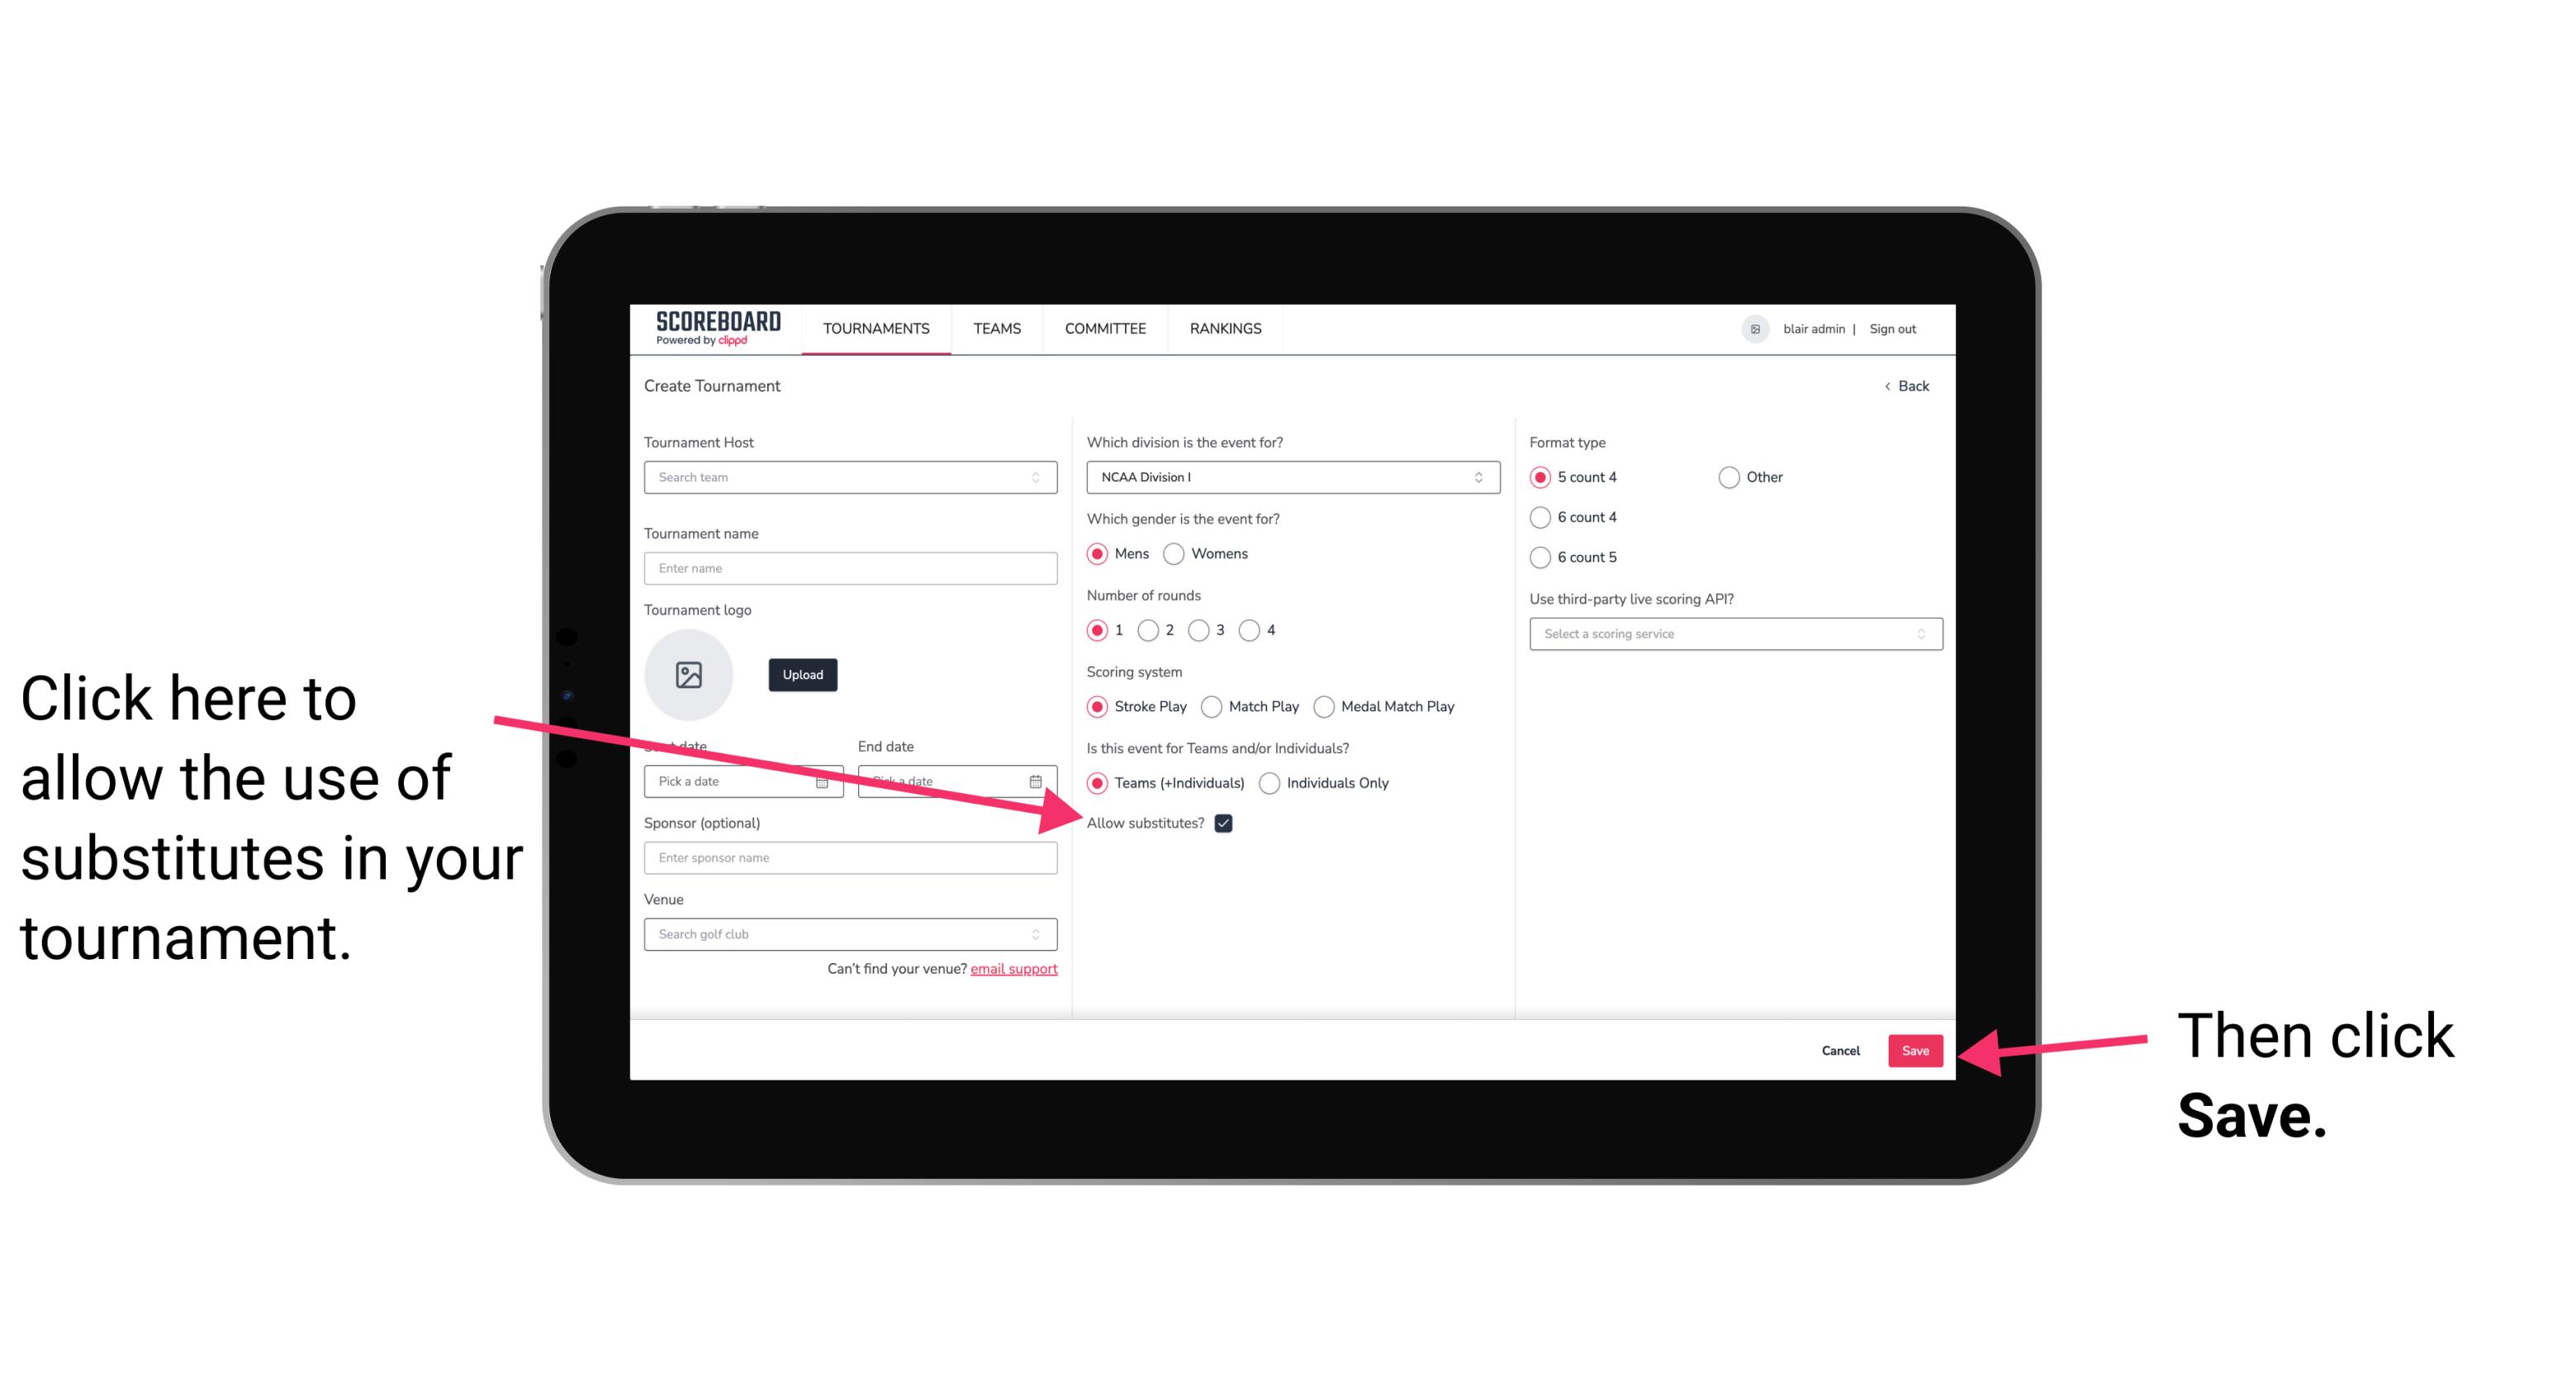
Task: Expand the Use third-party live scoring API dropdown
Action: (1729, 634)
